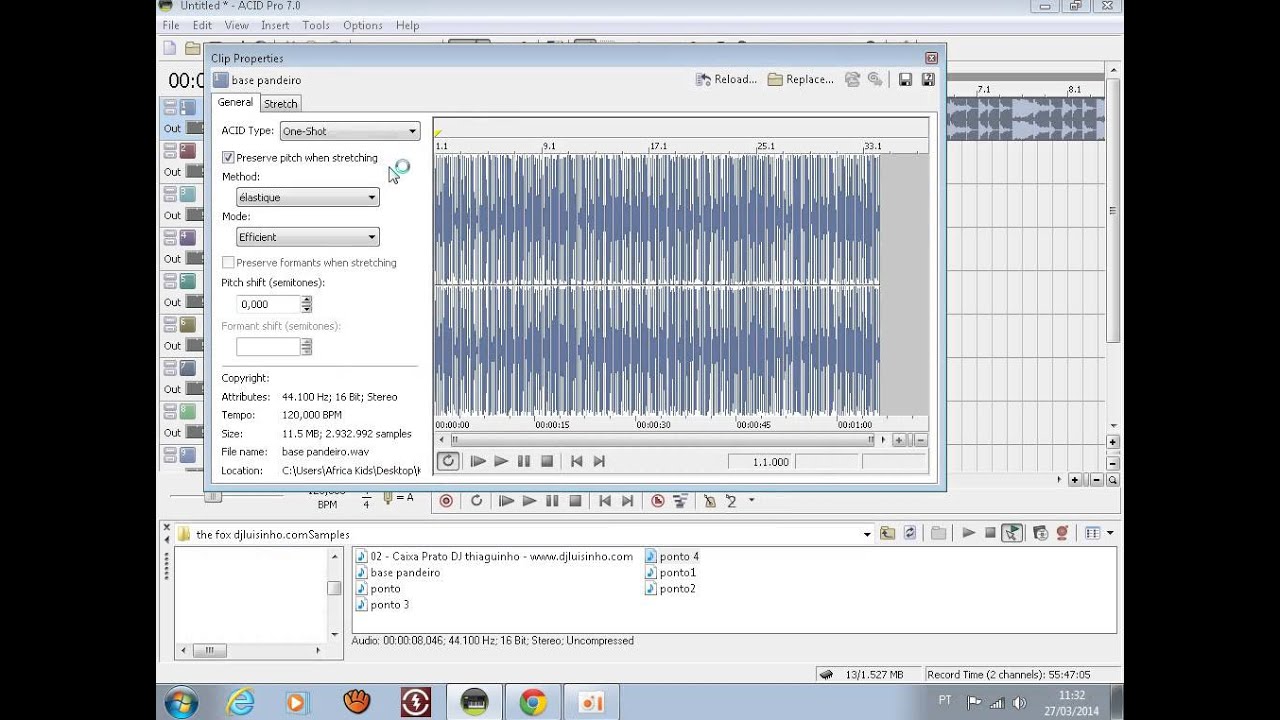Viewport: 1280px width, 720px height.
Task: Click the Save File As floppy icon with question mark
Action: pos(928,80)
